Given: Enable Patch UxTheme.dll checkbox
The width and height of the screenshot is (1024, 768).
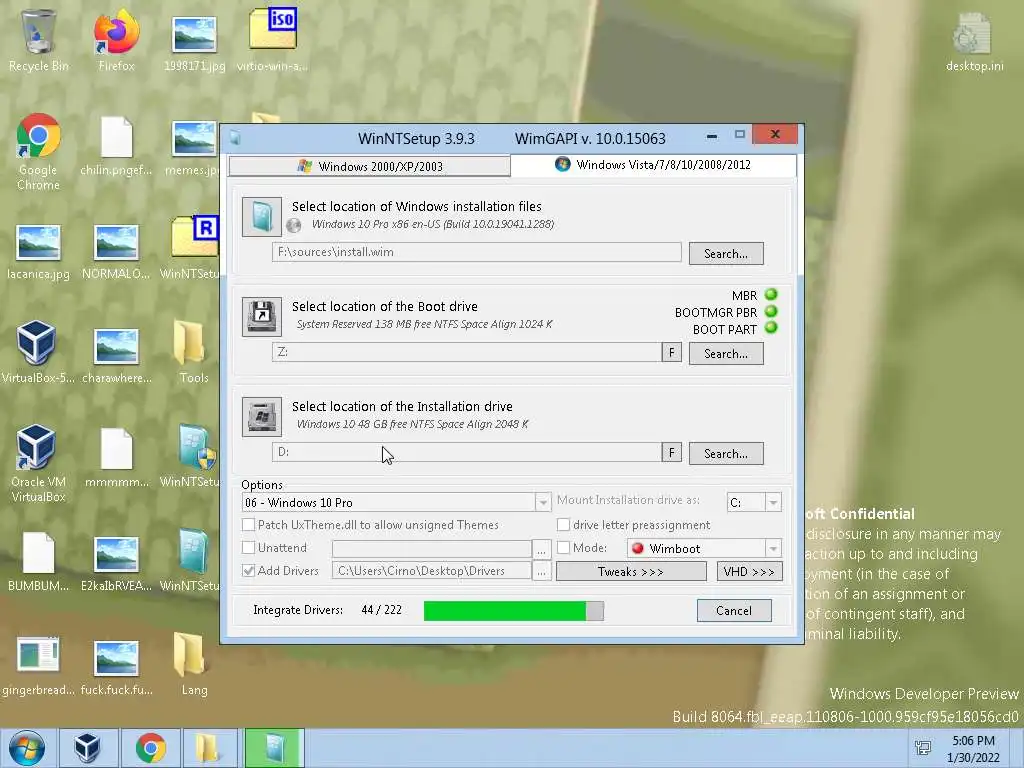Looking at the screenshot, I should [x=248, y=524].
